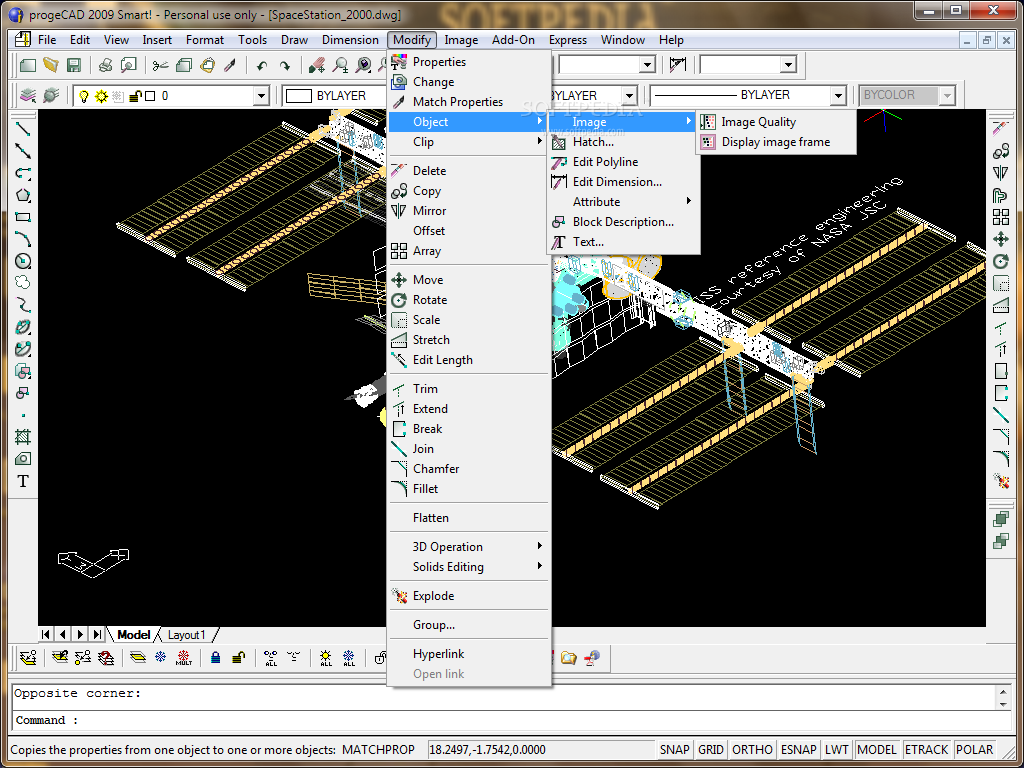
Task: Select the Spline curve tool
Action: [23, 305]
